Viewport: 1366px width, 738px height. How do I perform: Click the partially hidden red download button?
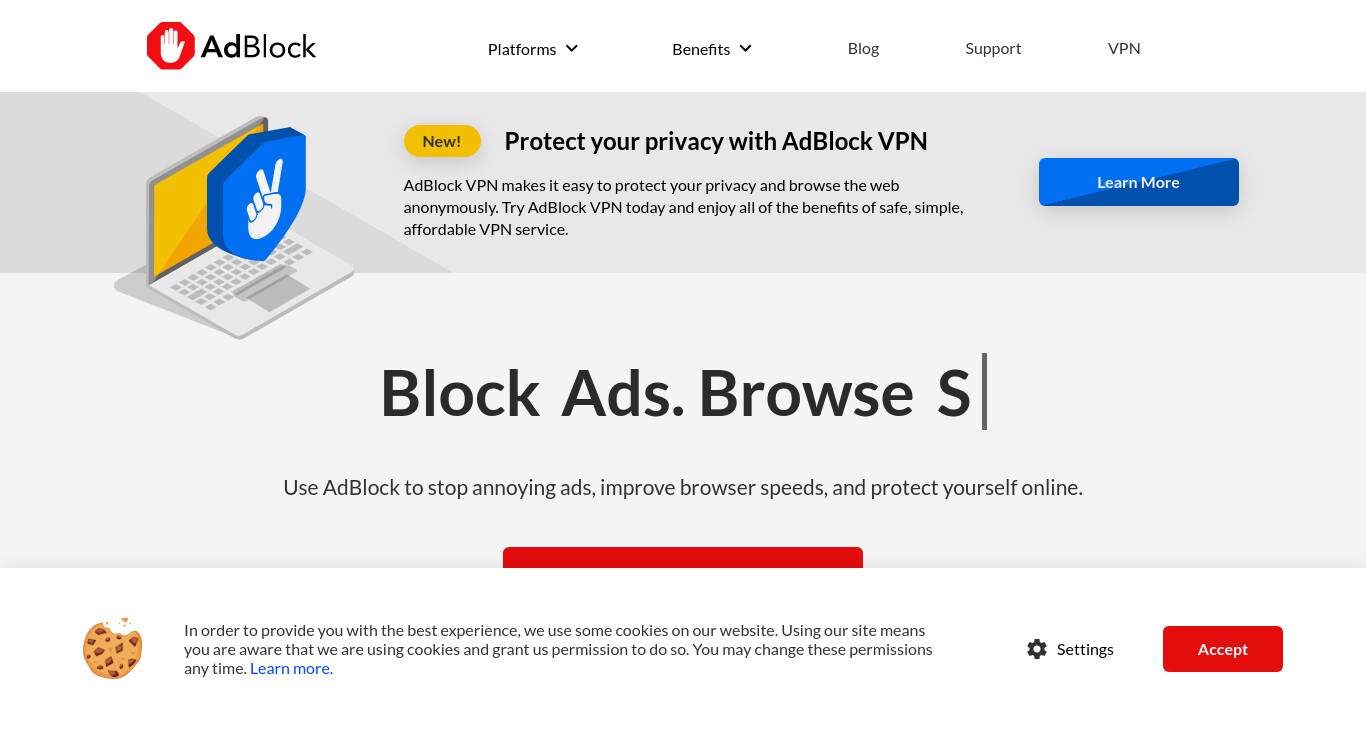(x=683, y=557)
